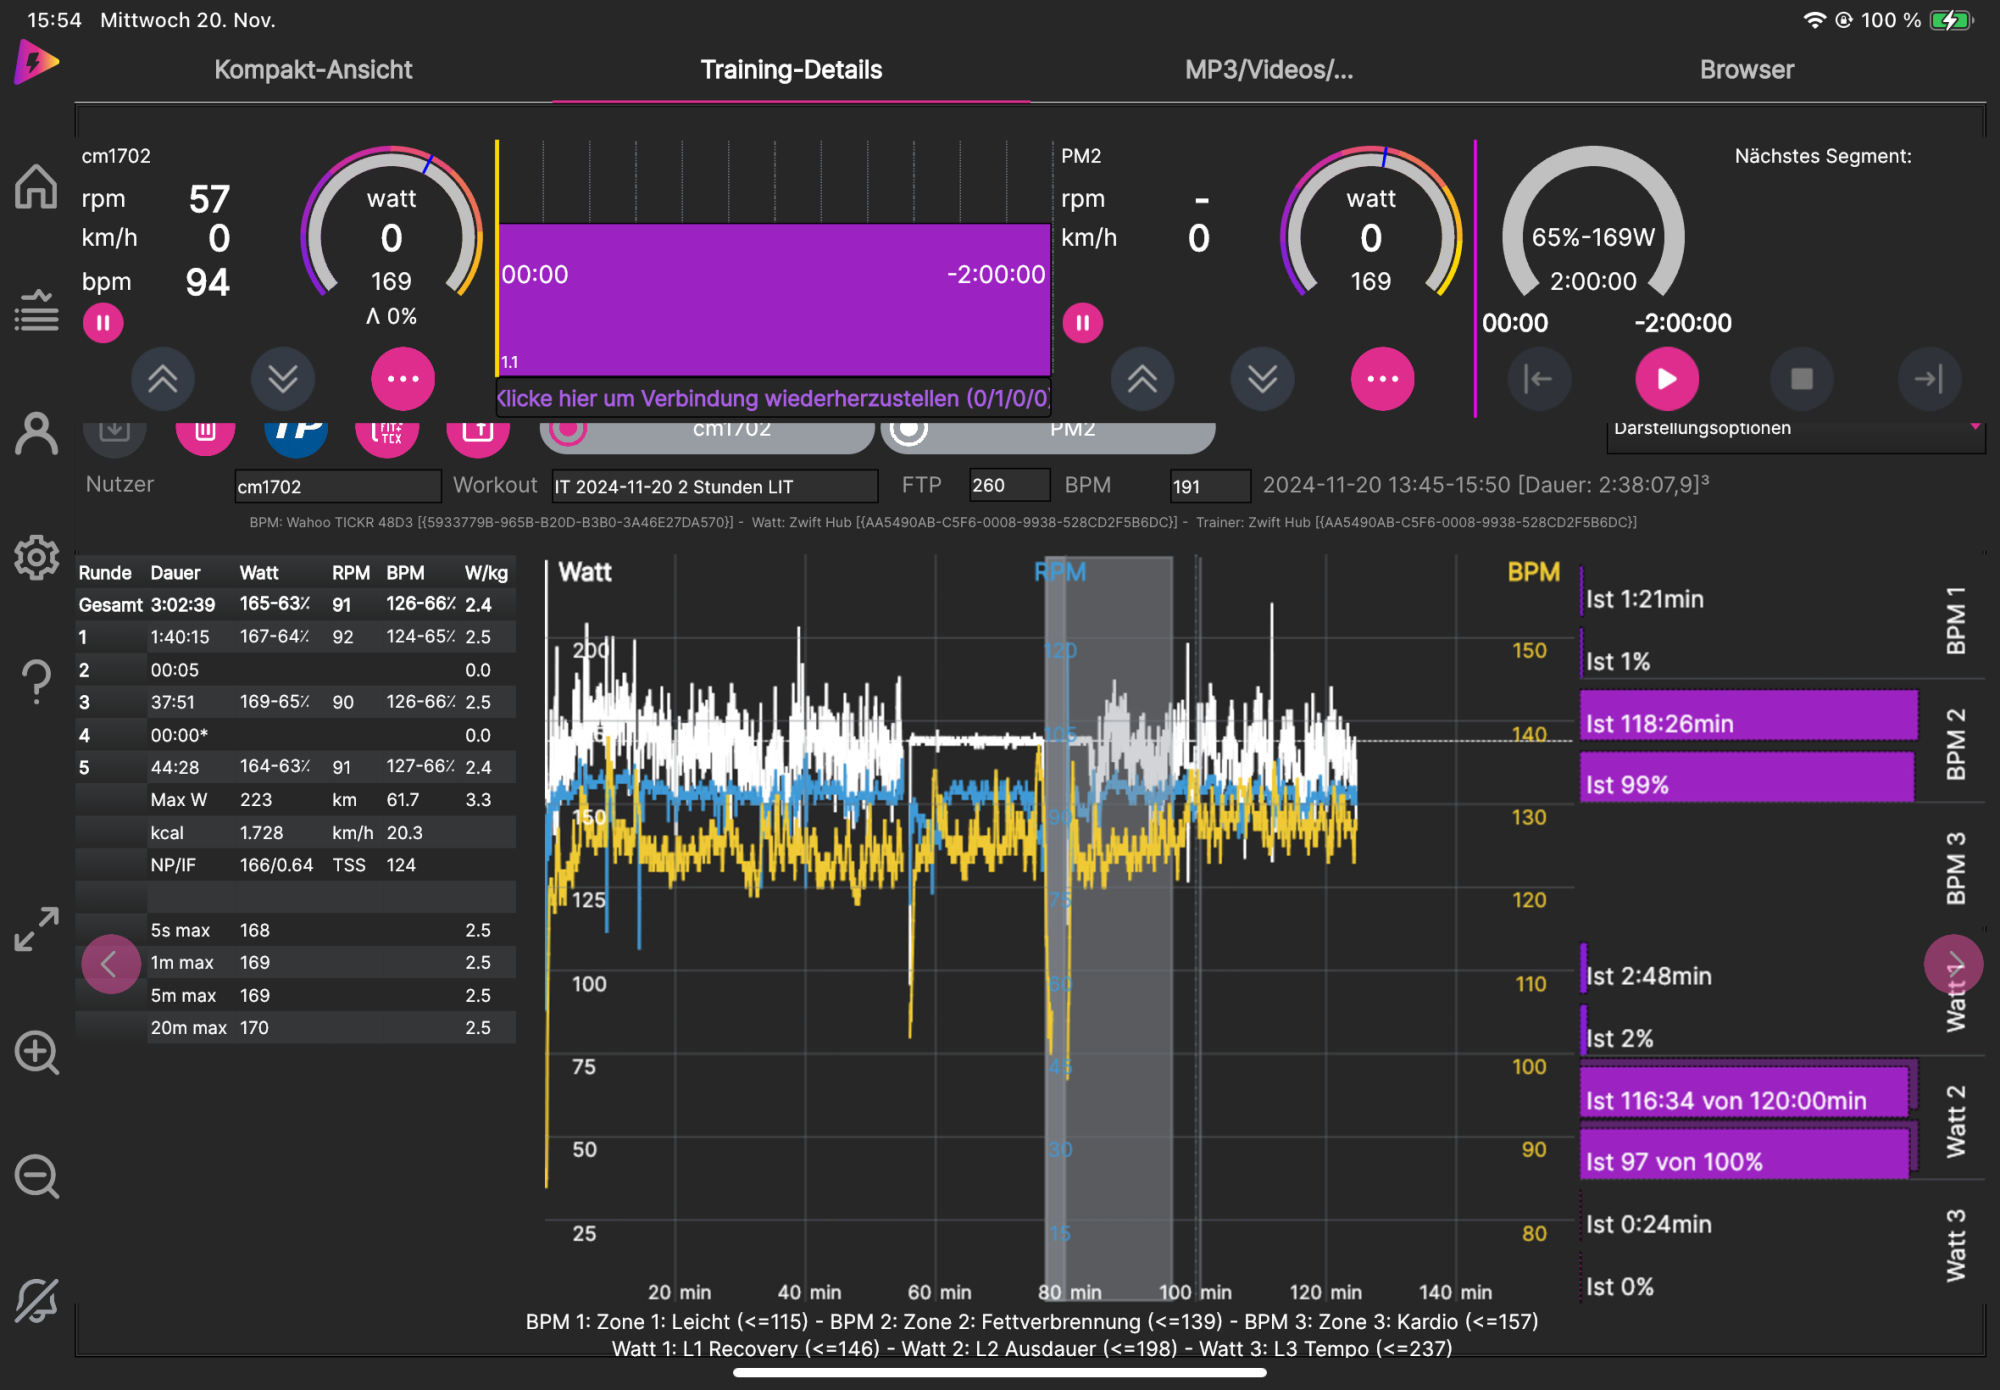Select the Gesamt row in lap table
The height and width of the screenshot is (1390, 2000).
point(296,604)
